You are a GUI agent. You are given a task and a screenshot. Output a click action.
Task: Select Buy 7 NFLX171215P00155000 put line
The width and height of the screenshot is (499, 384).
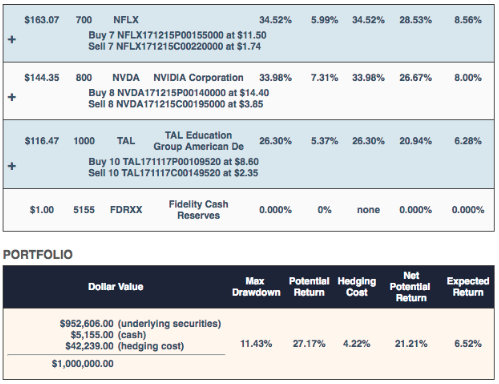[x=177, y=35]
